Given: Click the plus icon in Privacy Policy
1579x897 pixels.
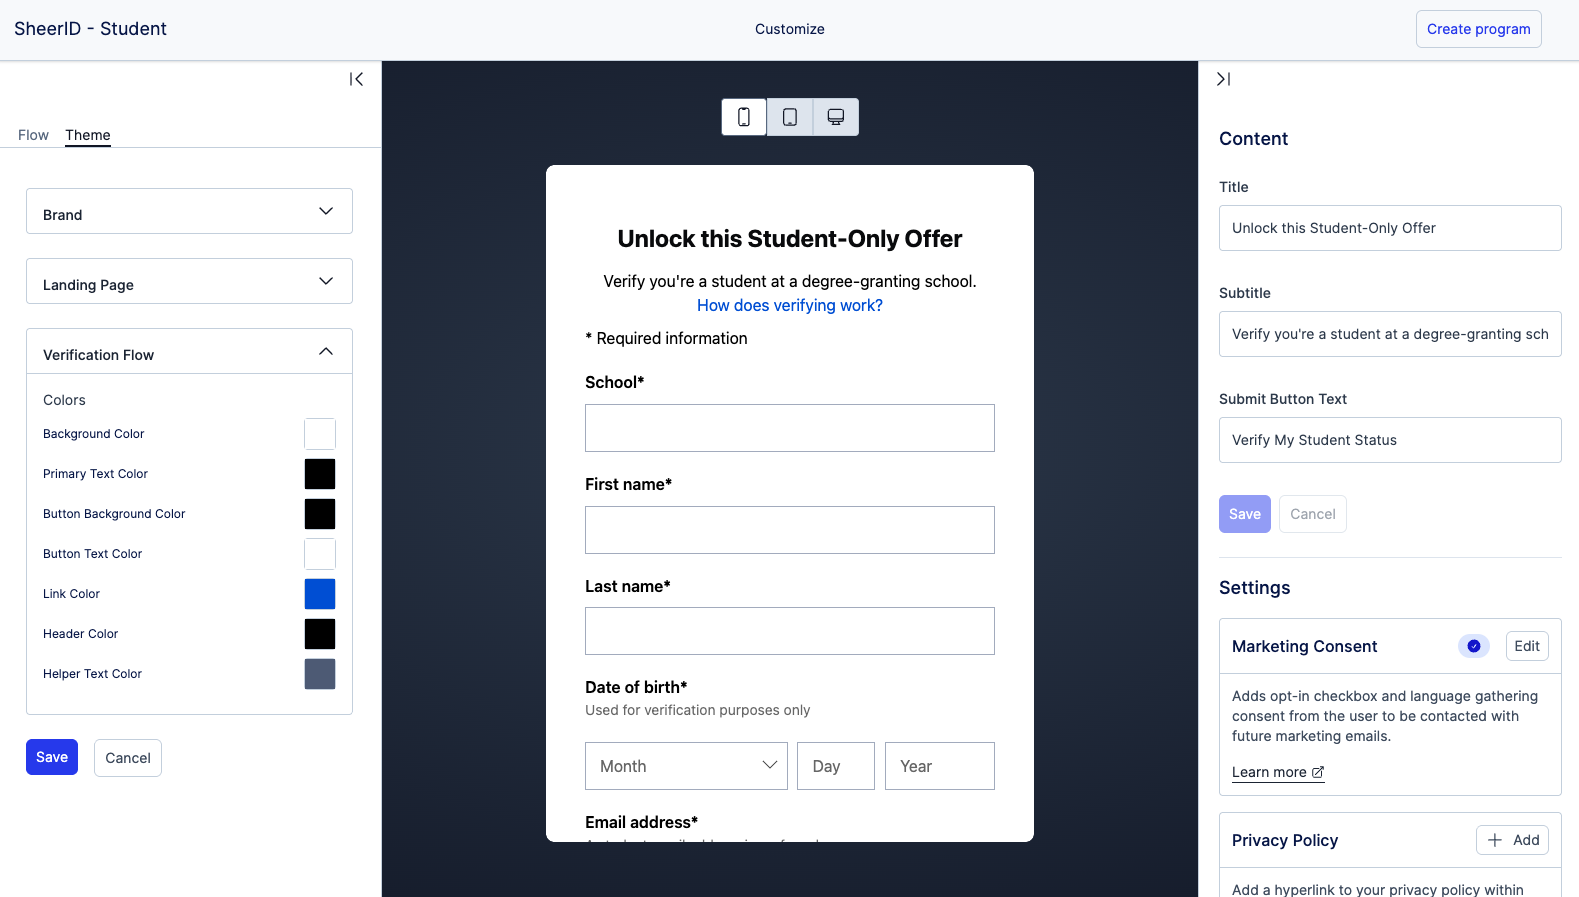Looking at the screenshot, I should [x=1495, y=840].
